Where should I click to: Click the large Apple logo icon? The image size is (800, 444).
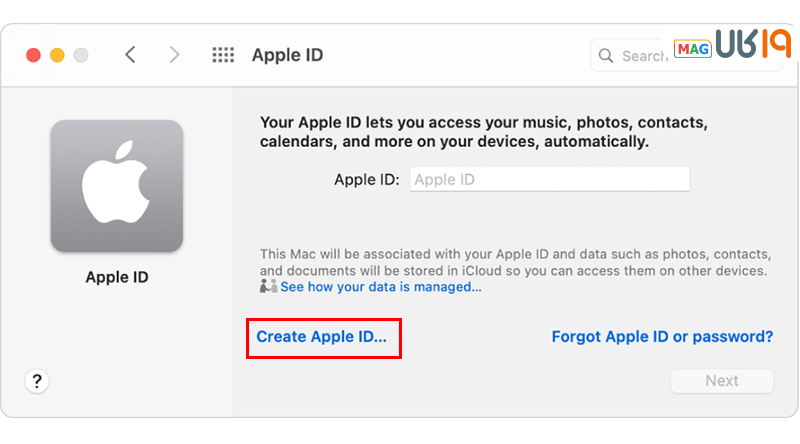(117, 186)
